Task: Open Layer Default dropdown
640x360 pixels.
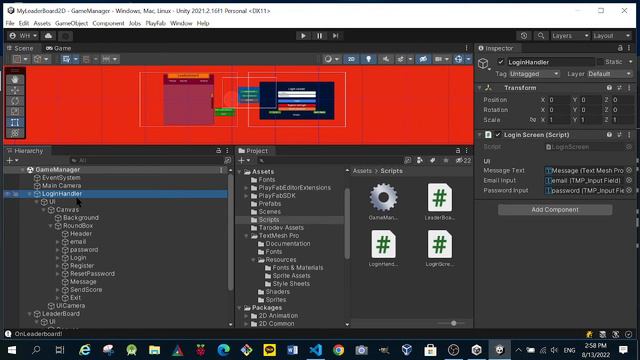Action: point(610,74)
